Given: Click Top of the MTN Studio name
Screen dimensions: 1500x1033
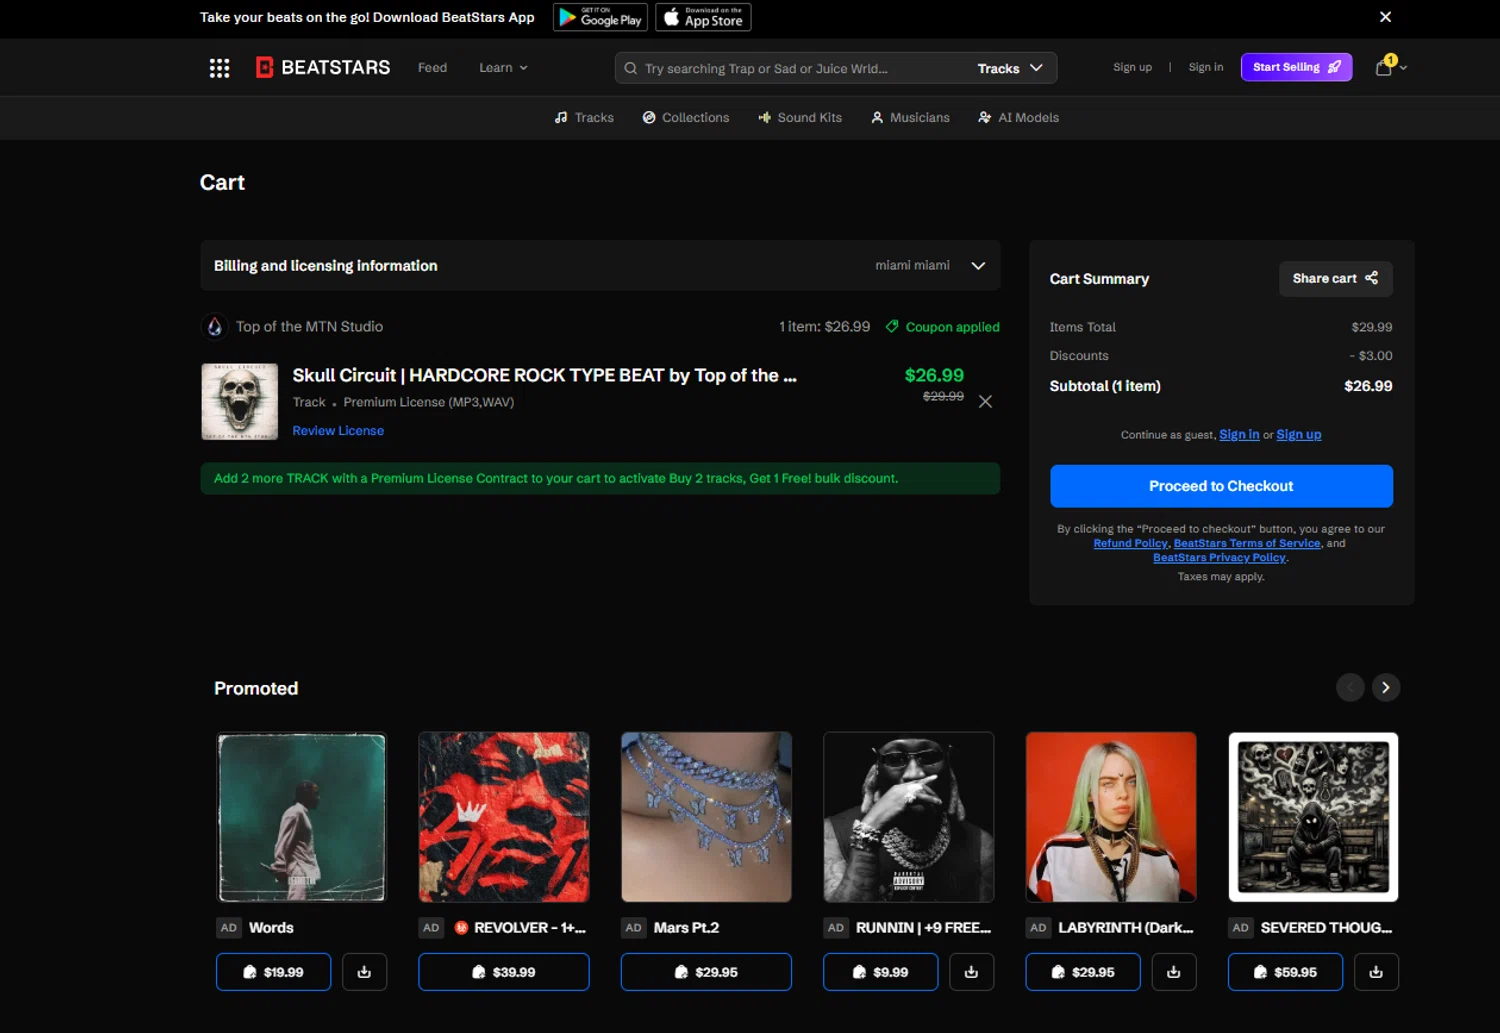Looking at the screenshot, I should click(x=309, y=327).
